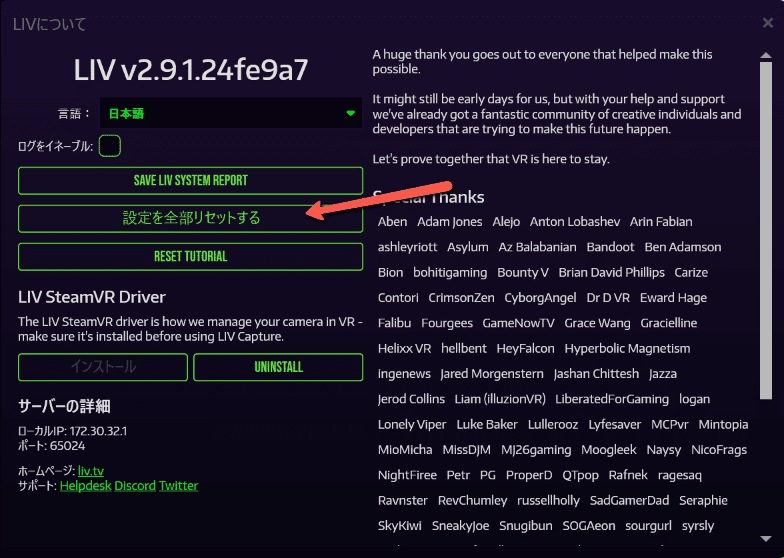Screen dimensions: 784x558
Task: Click the green dropdown arrow beside 日本語
Action: click(x=350, y=114)
